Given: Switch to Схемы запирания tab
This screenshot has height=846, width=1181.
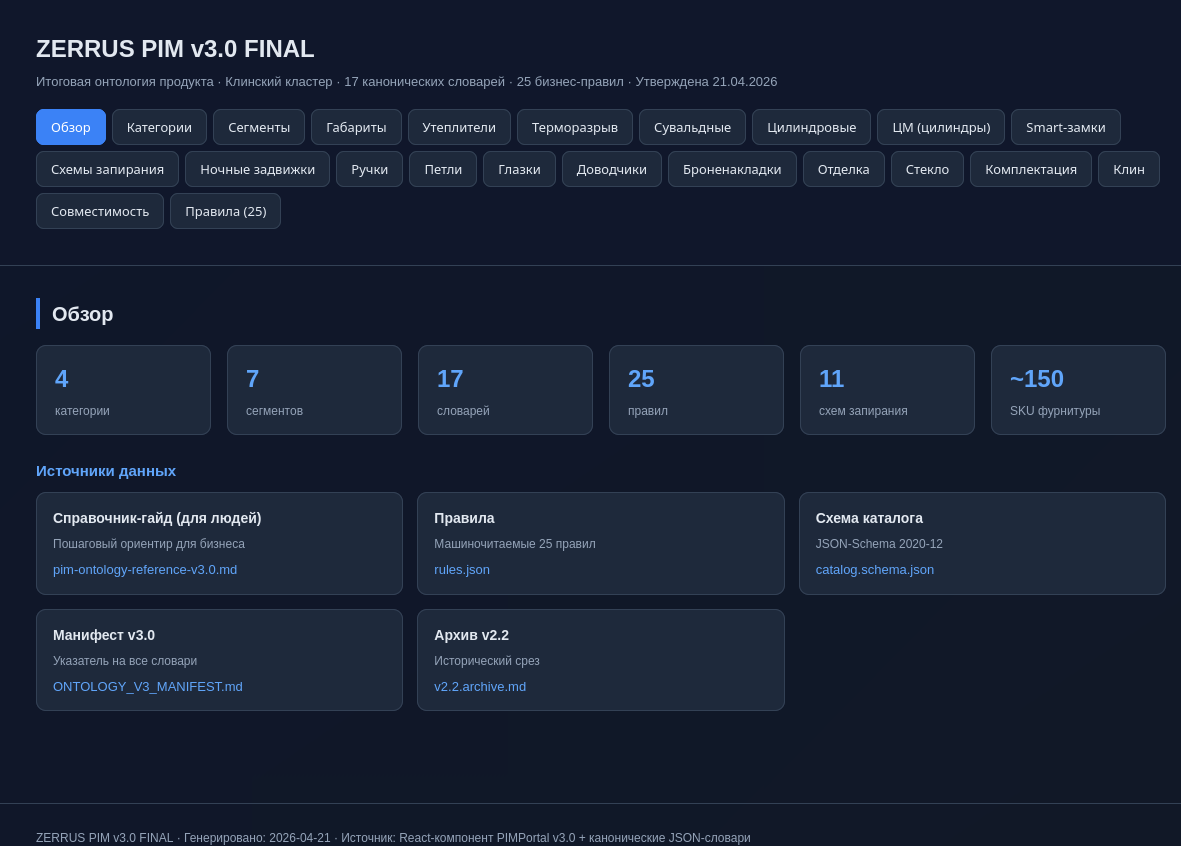Looking at the screenshot, I should pos(107,169).
